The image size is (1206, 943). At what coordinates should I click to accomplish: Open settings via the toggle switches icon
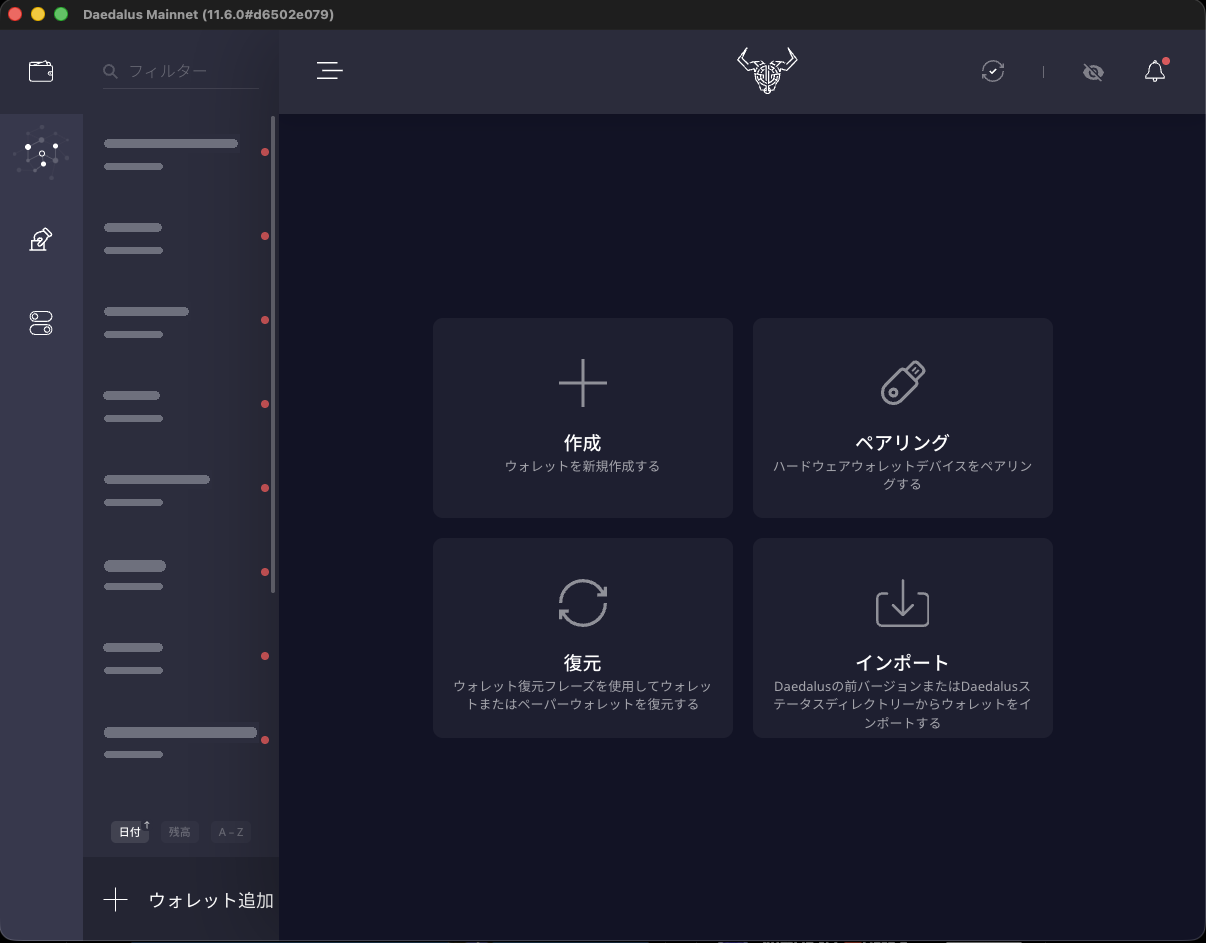click(x=41, y=323)
